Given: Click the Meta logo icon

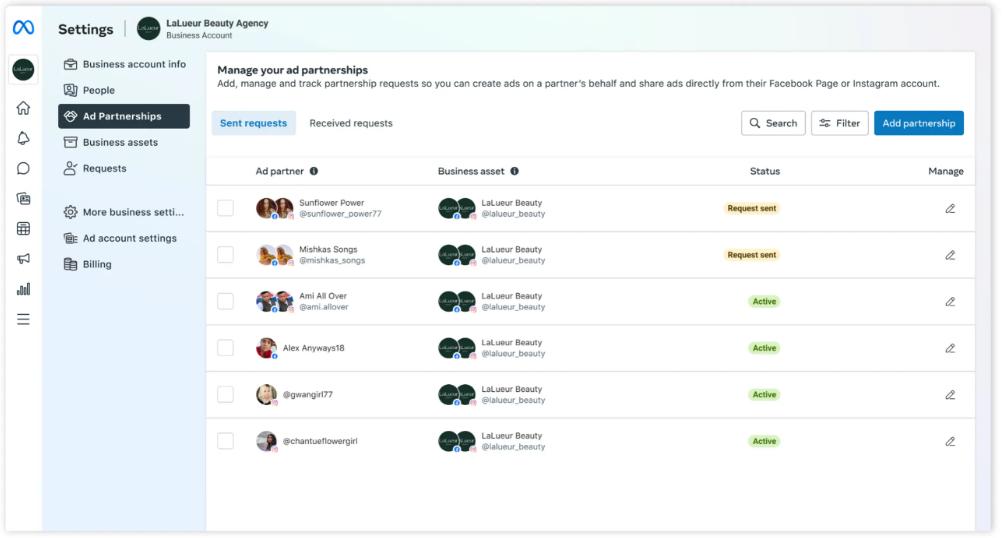Looking at the screenshot, I should click(24, 28).
